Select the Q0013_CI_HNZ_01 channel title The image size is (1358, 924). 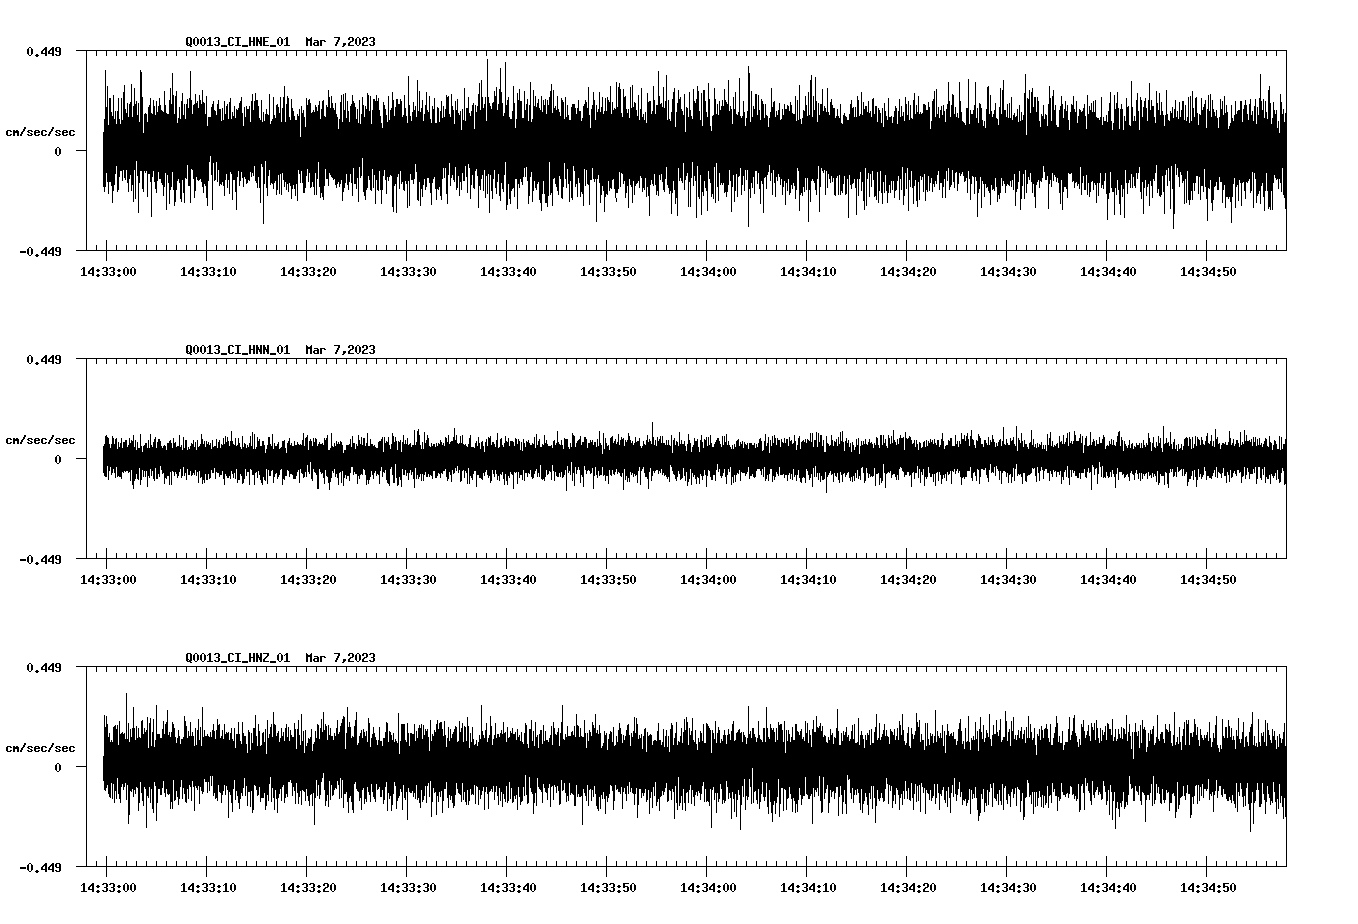point(240,658)
